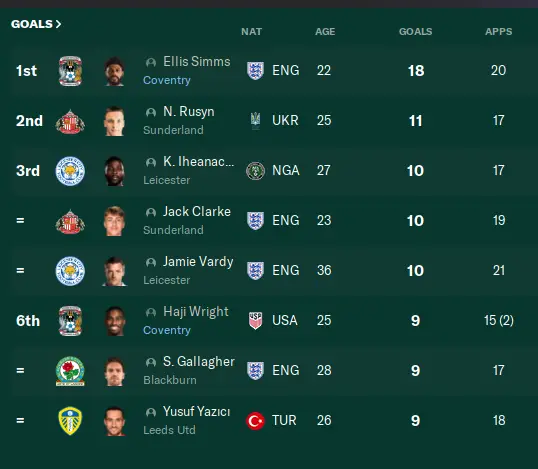Select Coventry team link under Haji Wright
The width and height of the screenshot is (538, 469).
[x=167, y=330]
